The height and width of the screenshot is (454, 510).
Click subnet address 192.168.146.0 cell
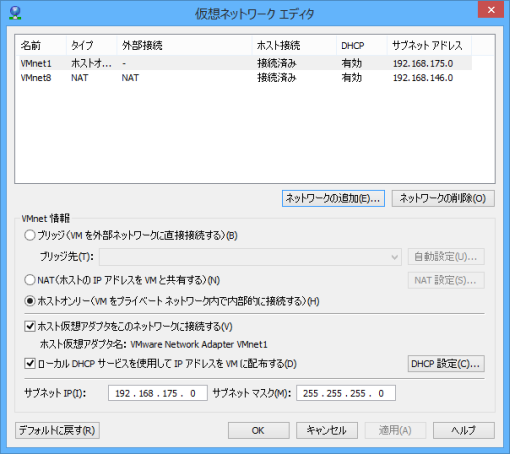pyautogui.click(x=423, y=78)
